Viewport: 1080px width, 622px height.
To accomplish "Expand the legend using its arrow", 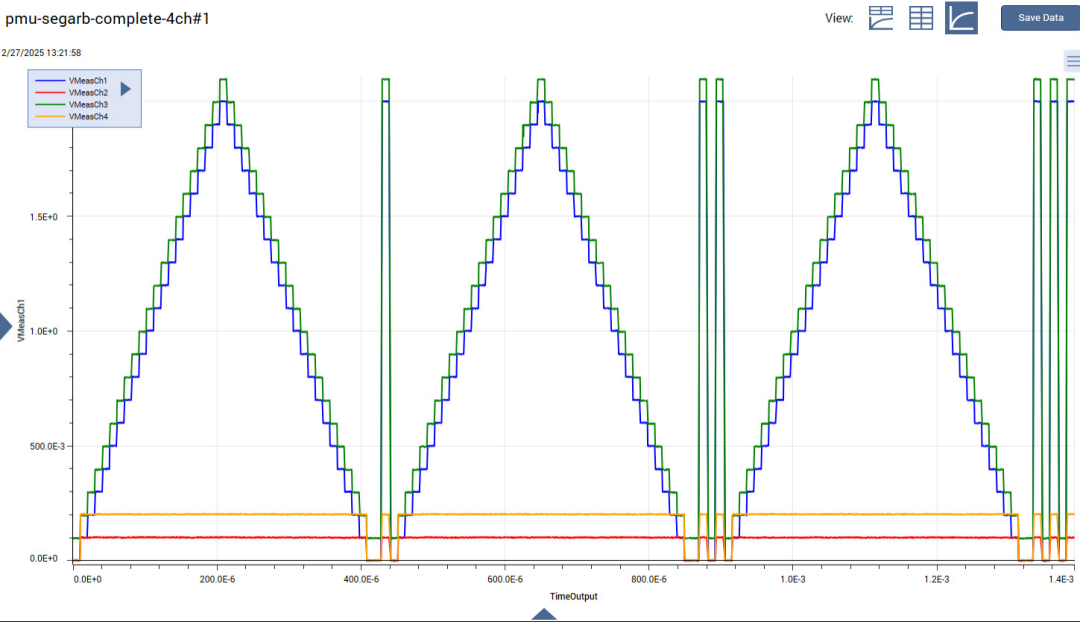I will tap(125, 89).
